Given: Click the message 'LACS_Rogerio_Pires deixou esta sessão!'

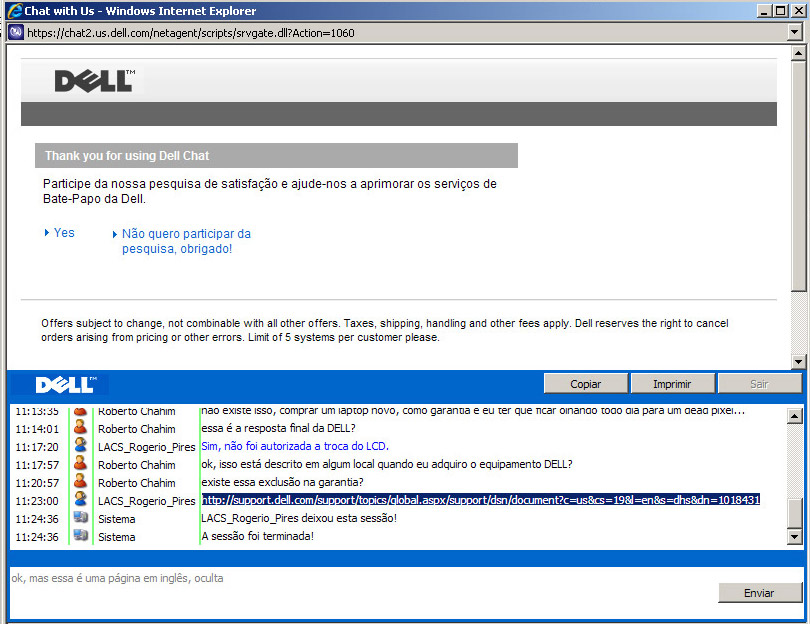Looking at the screenshot, I should click(299, 518).
